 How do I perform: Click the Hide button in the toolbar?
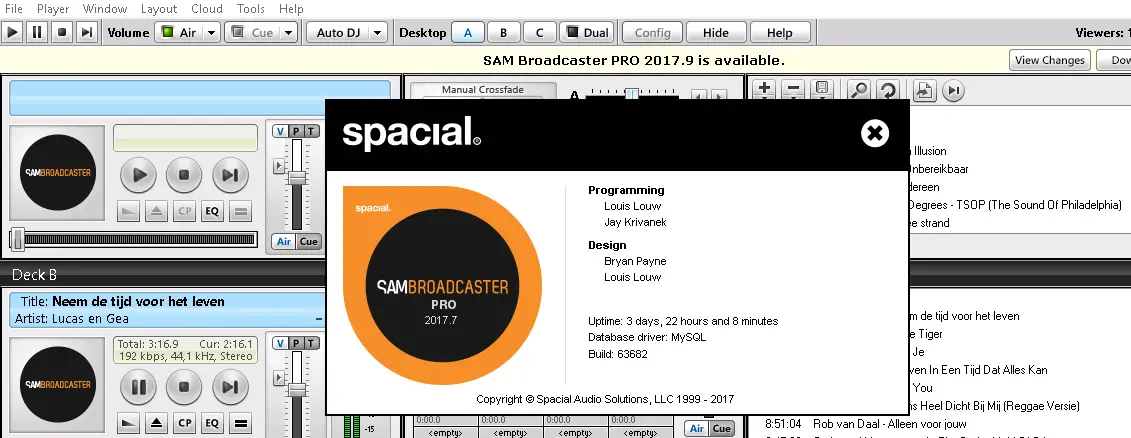(716, 32)
